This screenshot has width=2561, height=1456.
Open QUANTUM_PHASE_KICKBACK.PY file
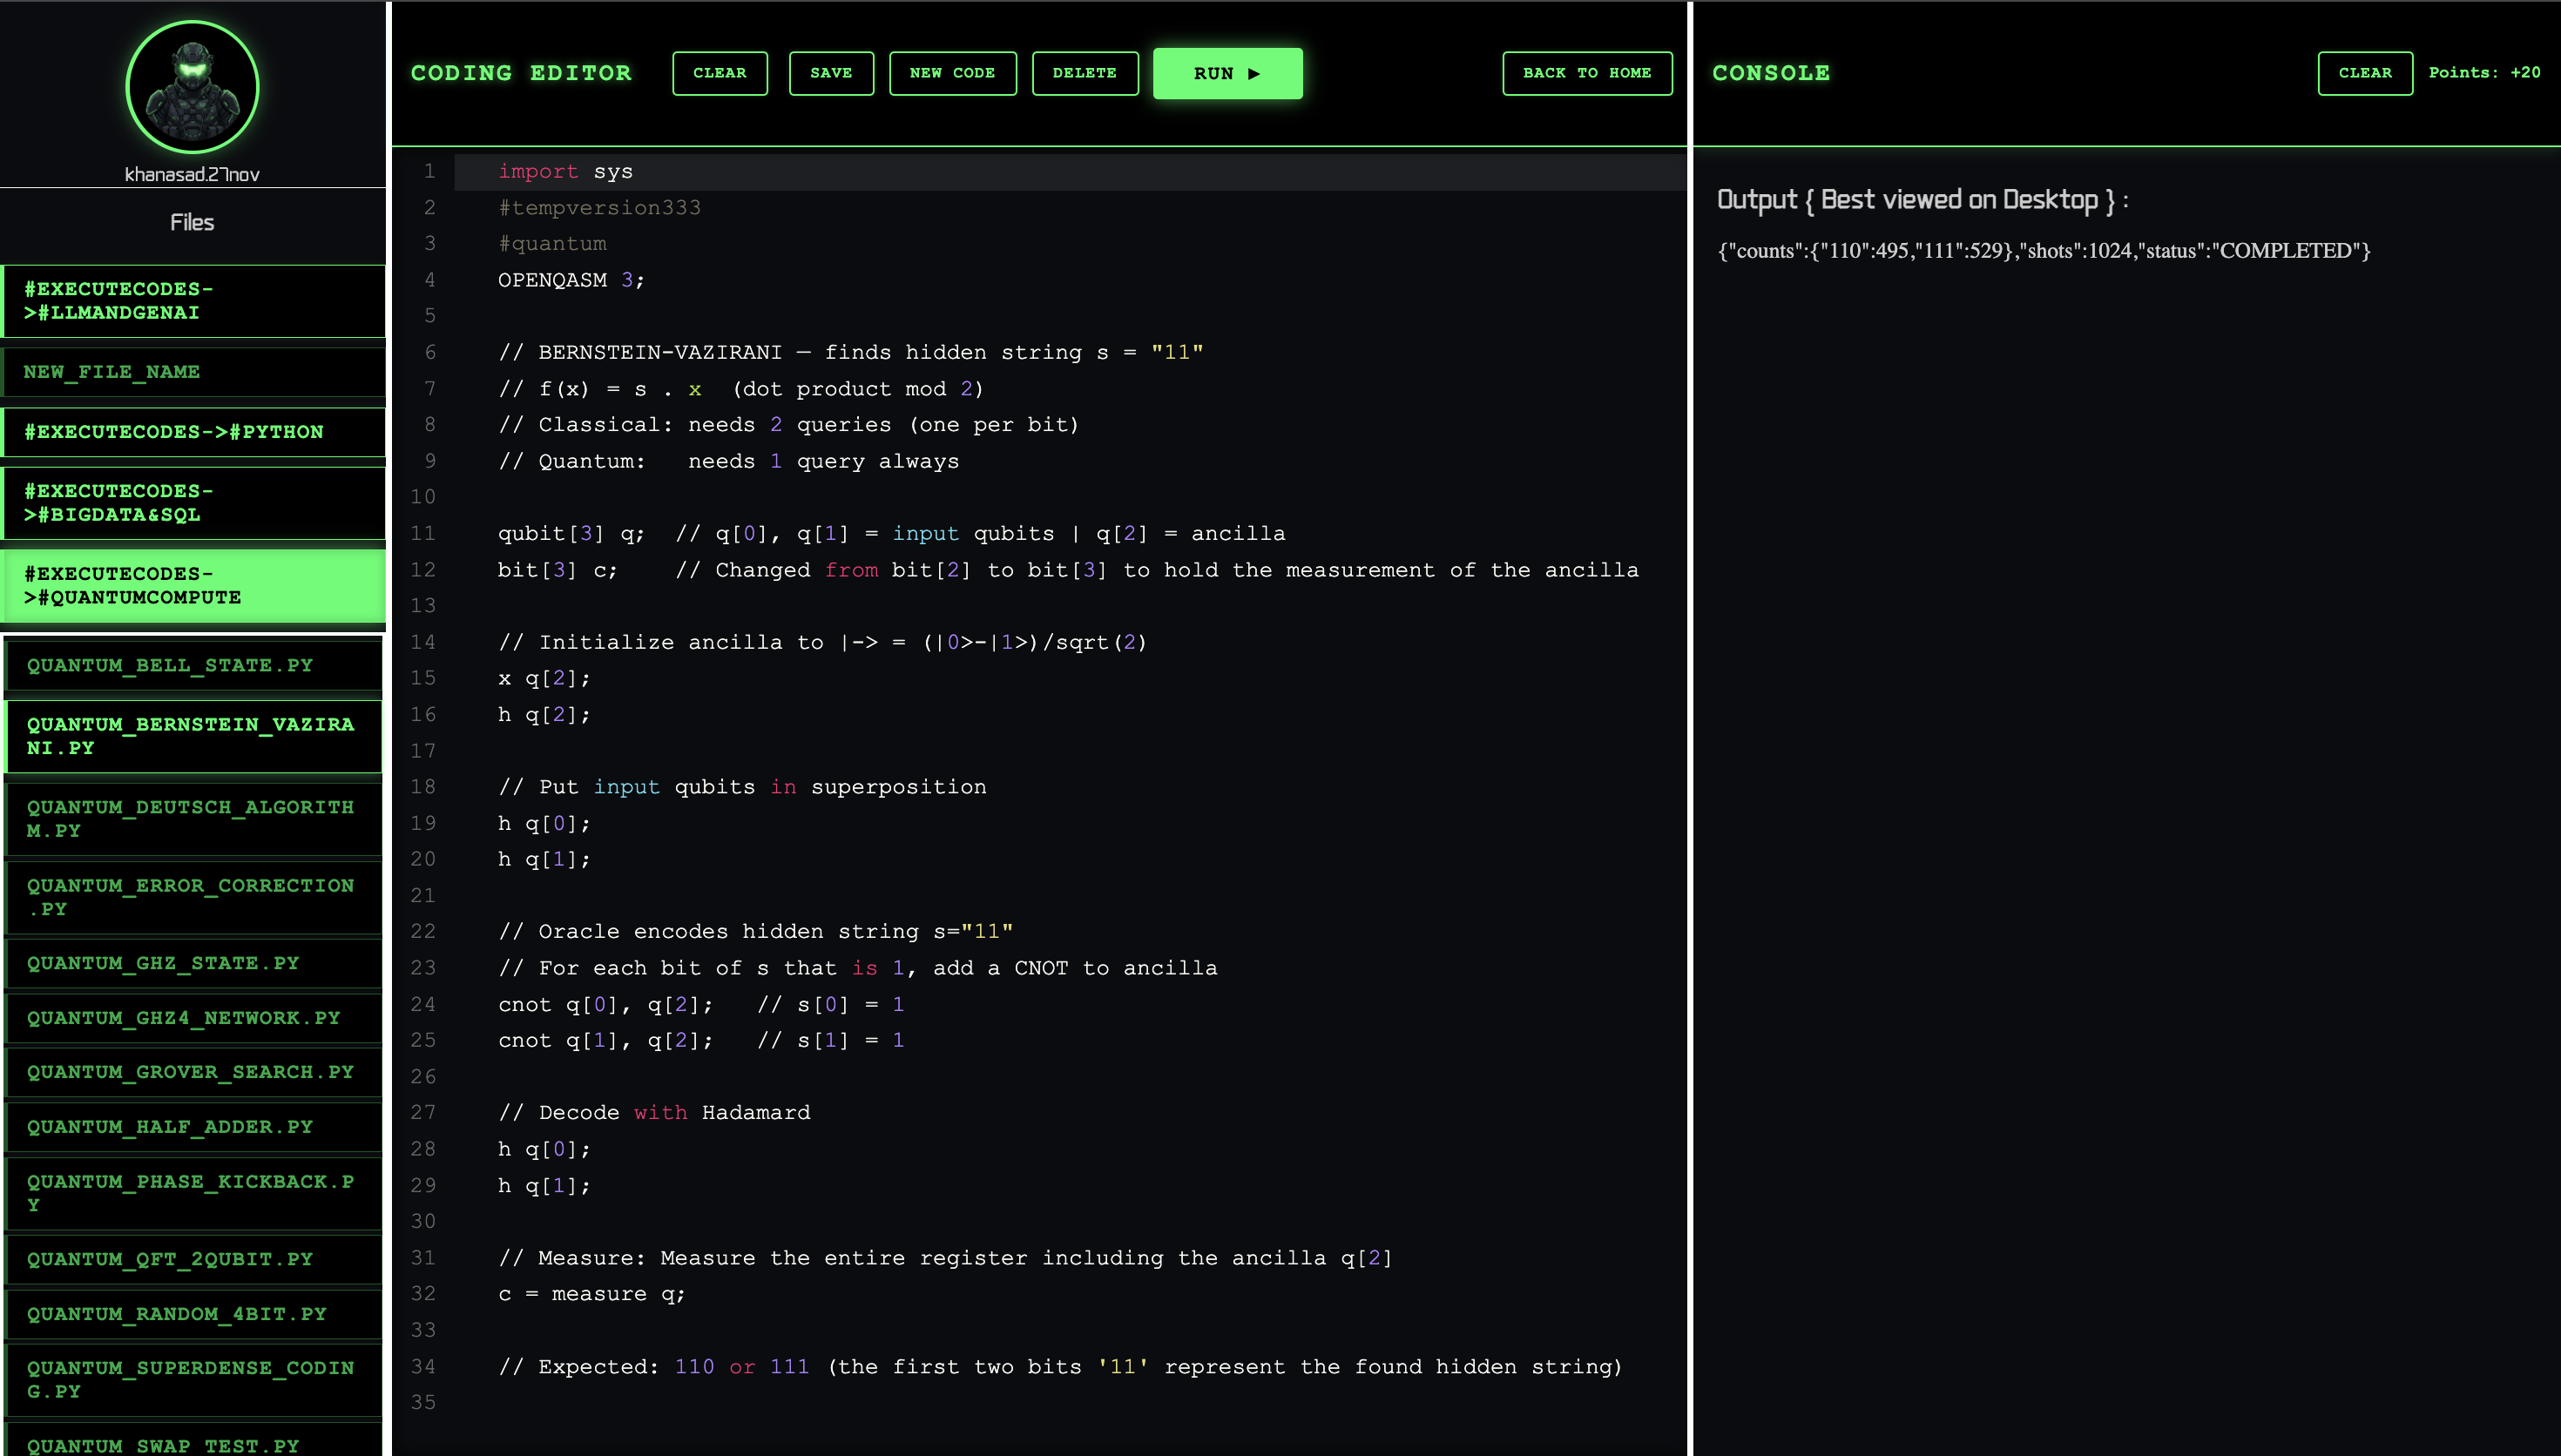tap(194, 1193)
